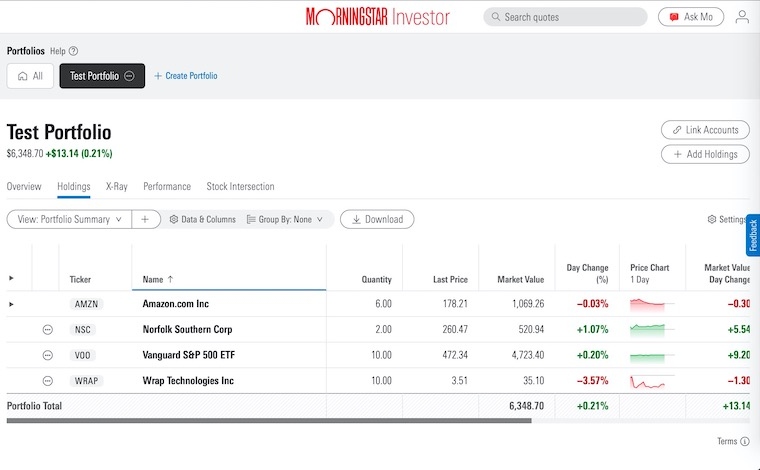Switch to the Performance tab
The image size is (760, 470).
pos(167,186)
